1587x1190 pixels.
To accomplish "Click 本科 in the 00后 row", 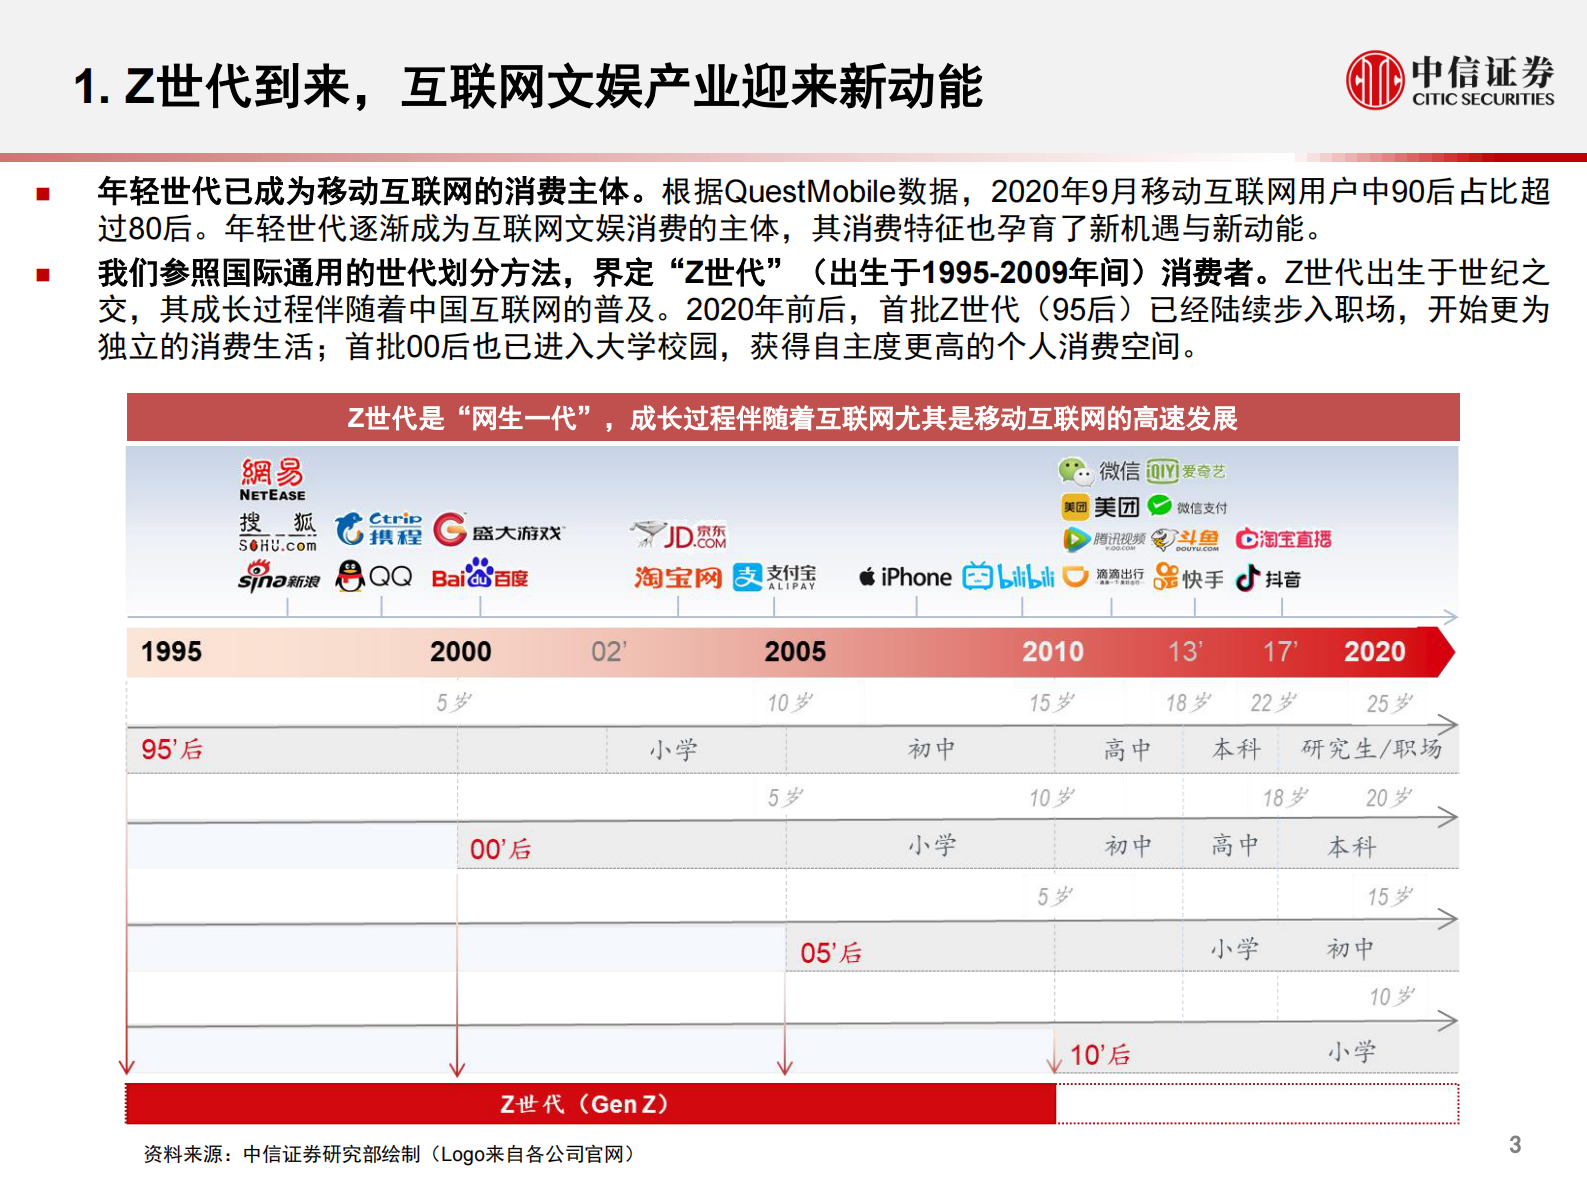I will 1352,847.
